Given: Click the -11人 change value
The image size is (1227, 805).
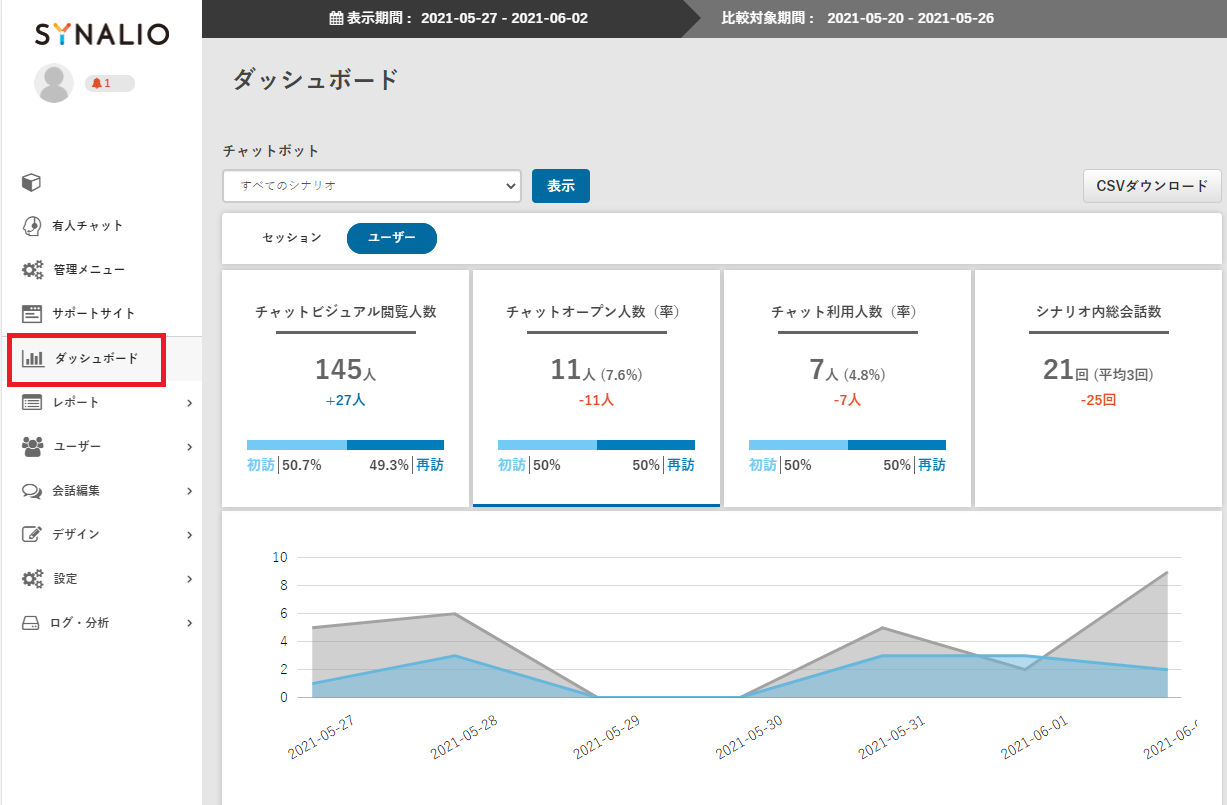Looking at the screenshot, I should [x=596, y=400].
